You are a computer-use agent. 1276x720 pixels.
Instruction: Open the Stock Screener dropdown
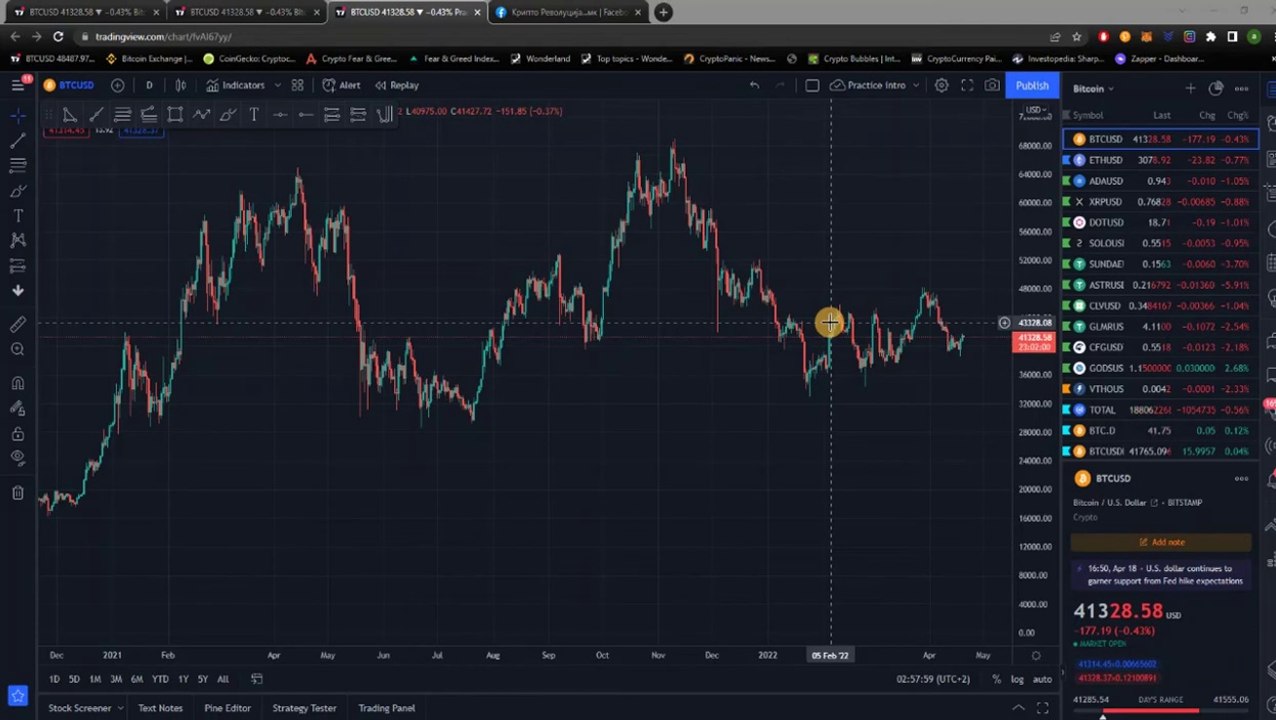tap(85, 708)
